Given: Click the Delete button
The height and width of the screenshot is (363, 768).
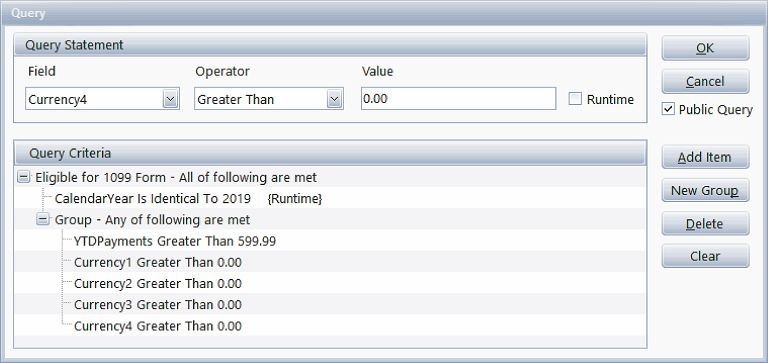Looking at the screenshot, I should tap(705, 224).
